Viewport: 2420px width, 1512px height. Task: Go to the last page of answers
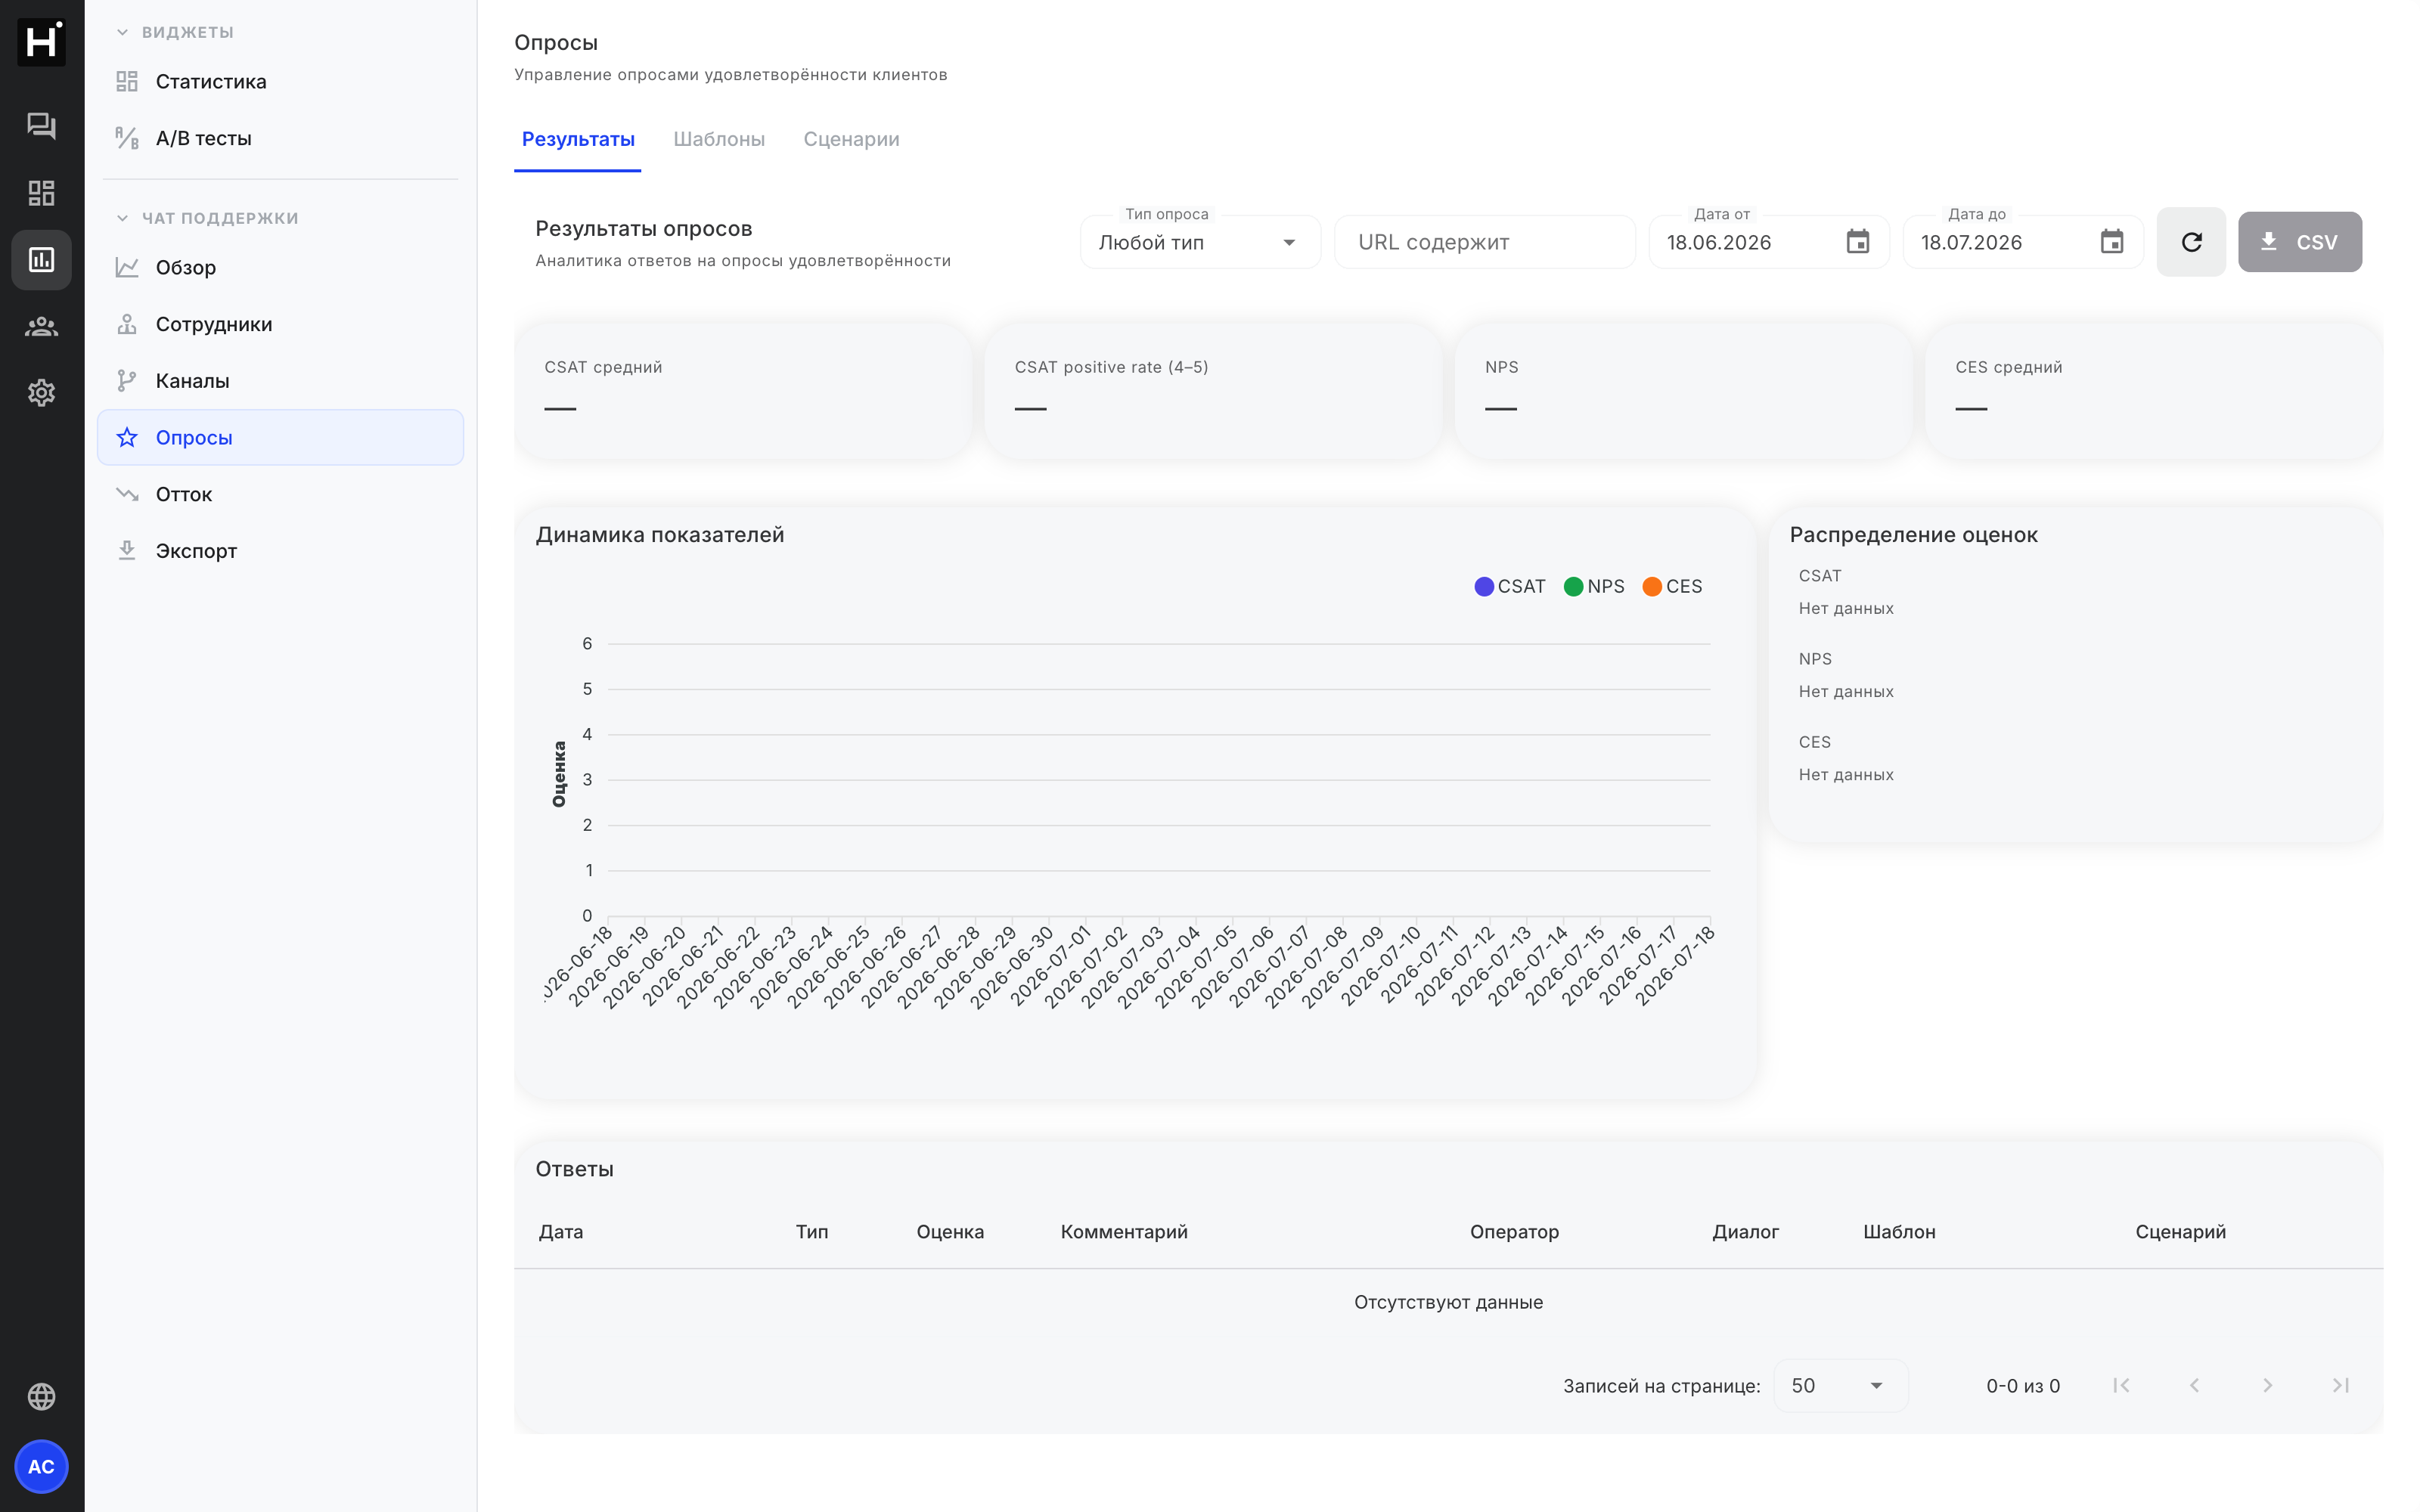(x=2340, y=1385)
